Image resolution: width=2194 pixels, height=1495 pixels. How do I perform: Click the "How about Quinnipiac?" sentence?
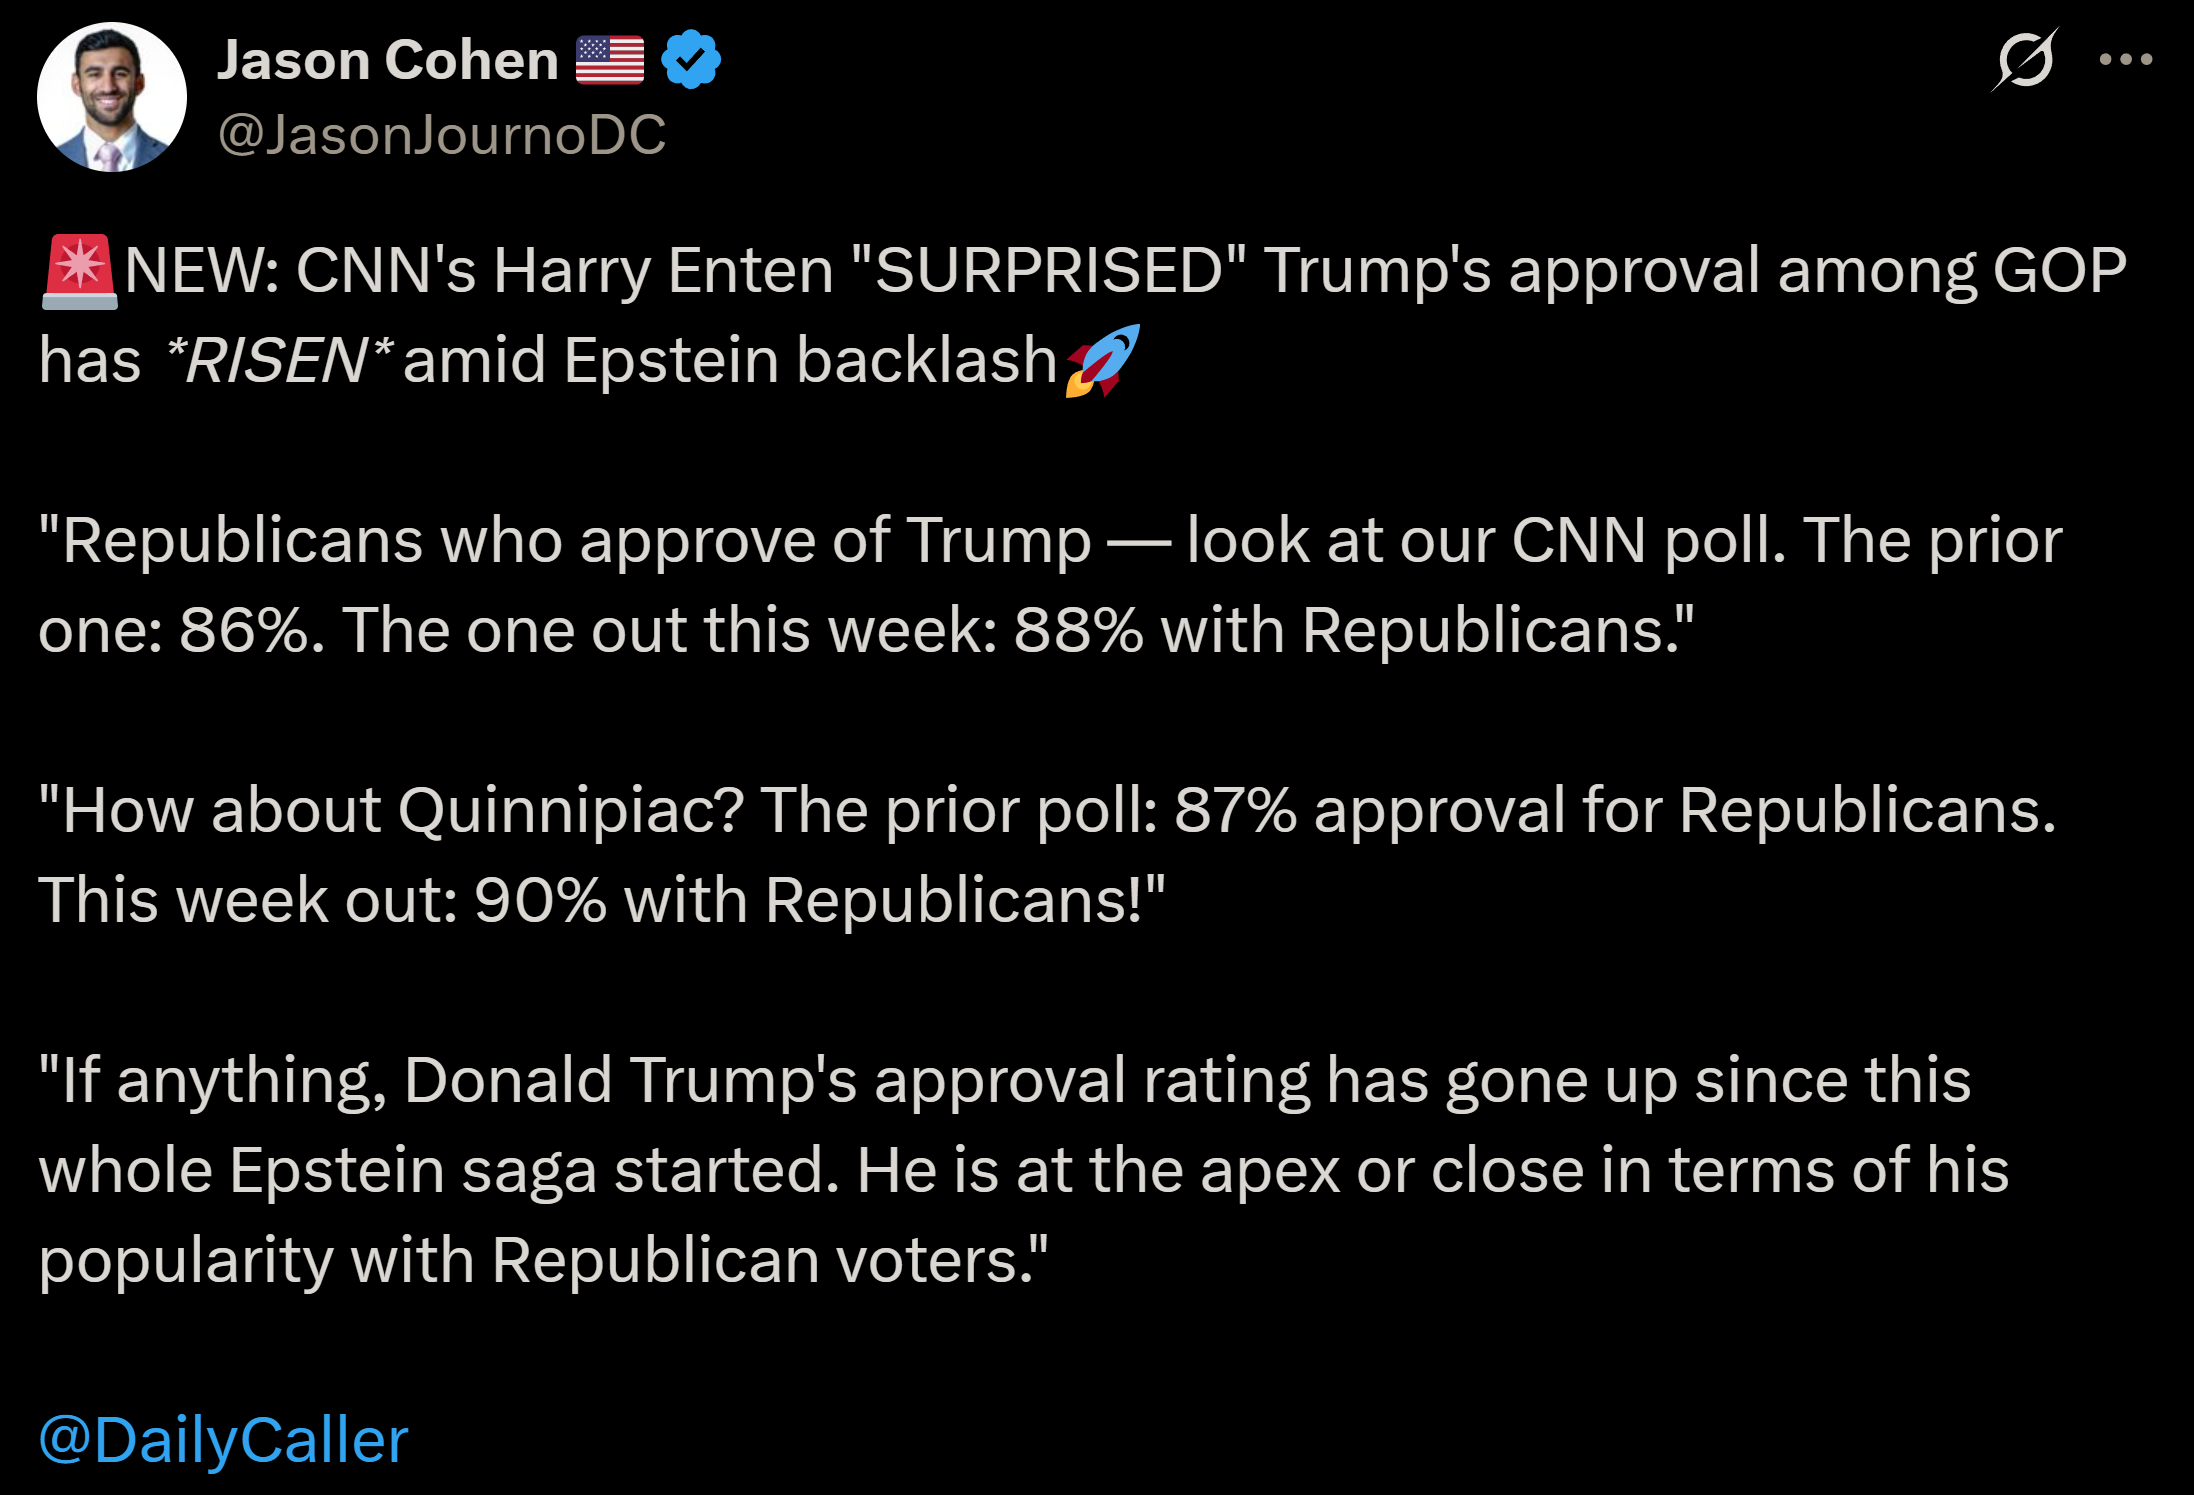coord(391,810)
